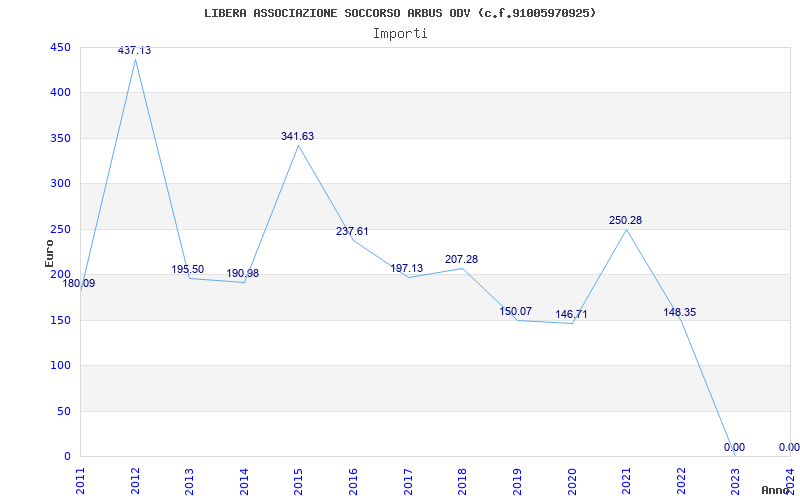Select the 2014 x-axis year label
The image size is (800, 500).
(244, 479)
